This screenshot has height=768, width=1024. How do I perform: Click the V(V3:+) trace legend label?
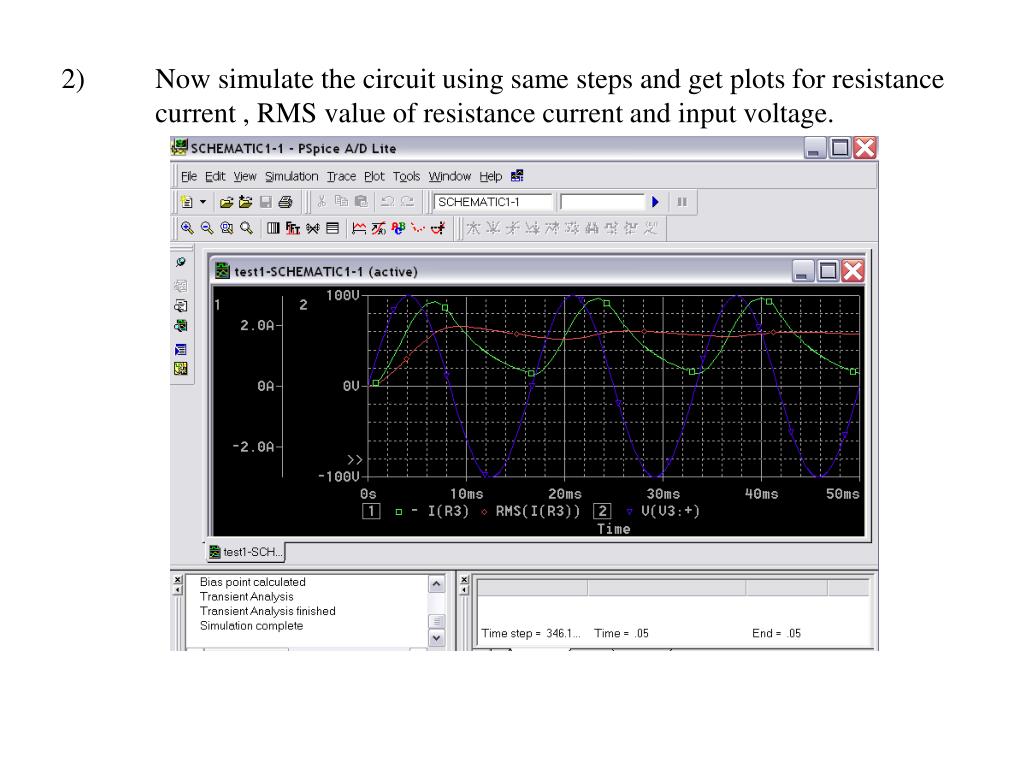[670, 511]
